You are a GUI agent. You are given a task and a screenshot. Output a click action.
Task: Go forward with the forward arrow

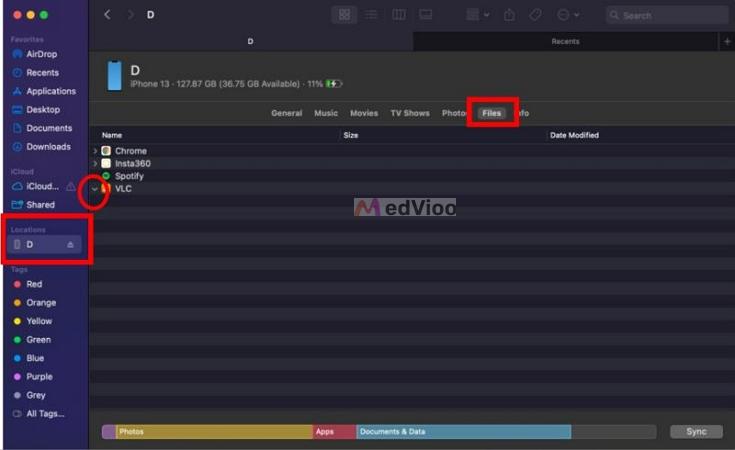click(x=130, y=15)
